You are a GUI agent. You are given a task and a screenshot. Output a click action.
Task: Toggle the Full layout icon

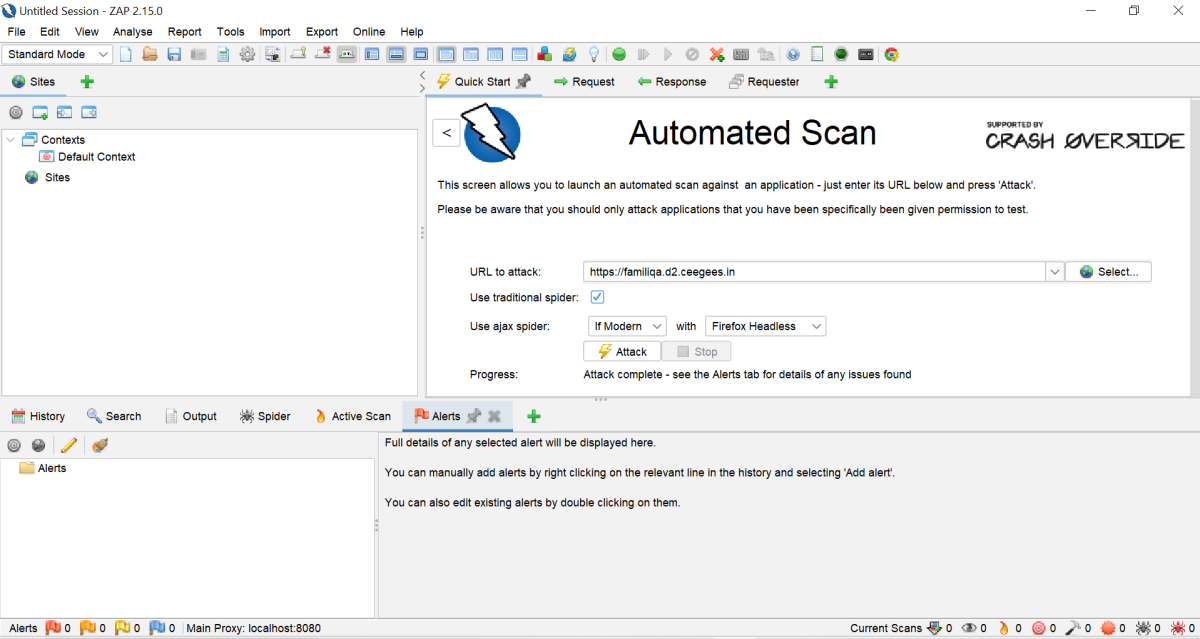[x=420, y=54]
